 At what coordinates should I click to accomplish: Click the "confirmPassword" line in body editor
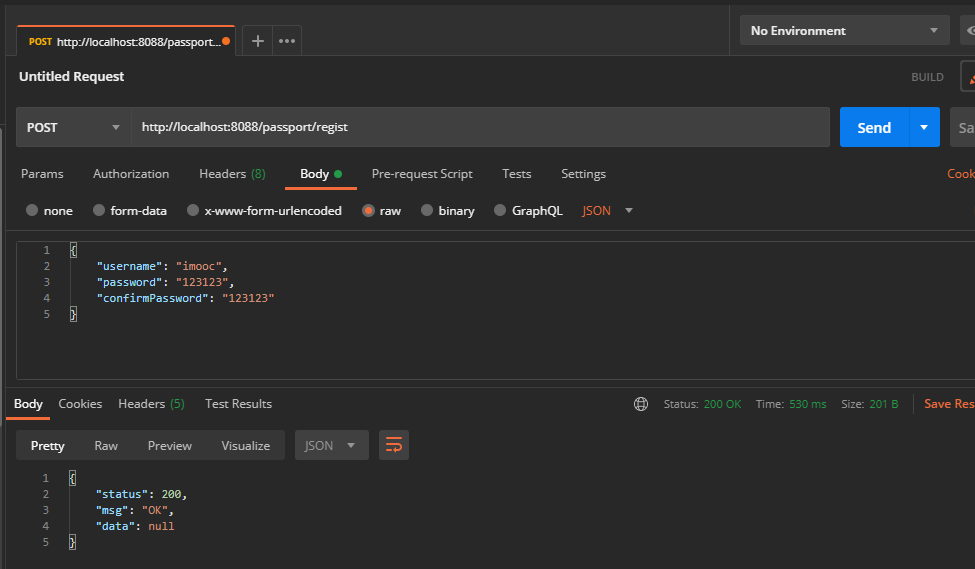pyautogui.click(x=185, y=298)
